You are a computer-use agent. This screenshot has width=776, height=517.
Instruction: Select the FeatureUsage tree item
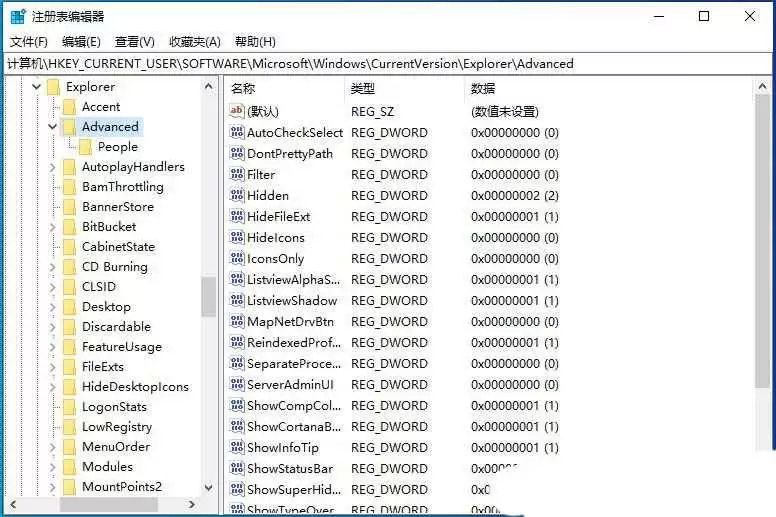click(x=122, y=347)
